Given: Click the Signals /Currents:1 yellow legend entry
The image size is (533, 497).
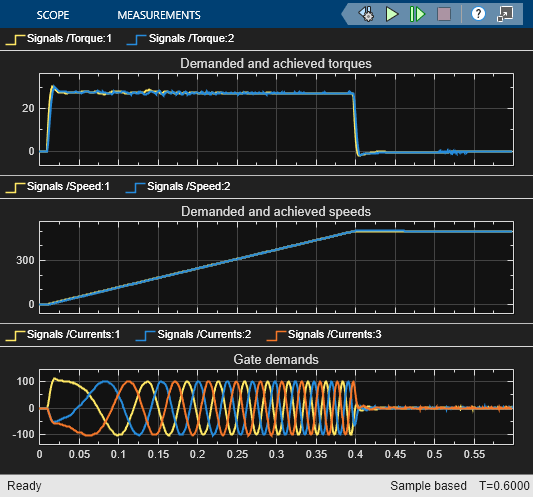Looking at the screenshot, I should coord(63,335).
